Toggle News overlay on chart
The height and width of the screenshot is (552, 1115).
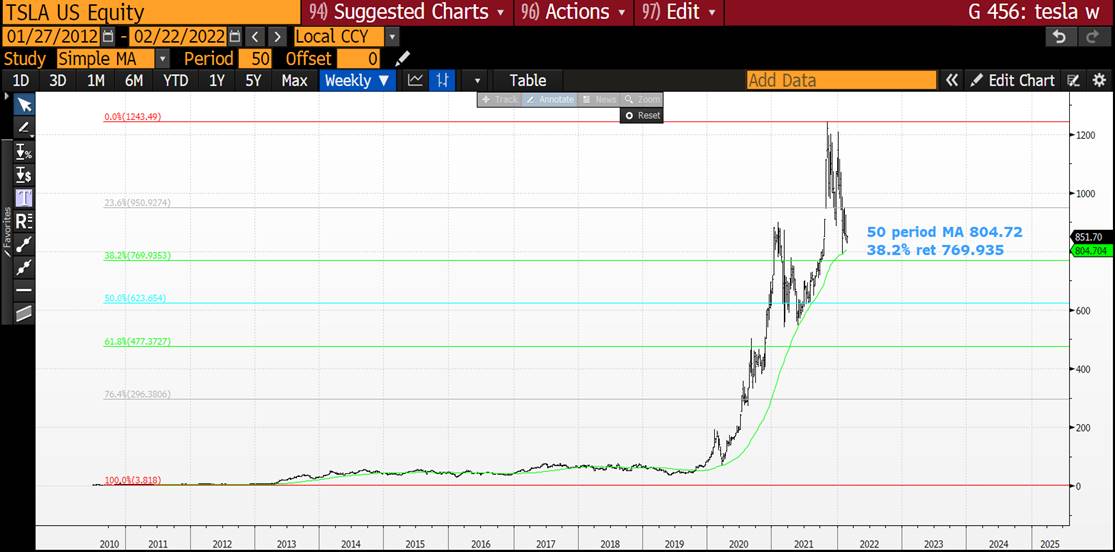click(599, 99)
